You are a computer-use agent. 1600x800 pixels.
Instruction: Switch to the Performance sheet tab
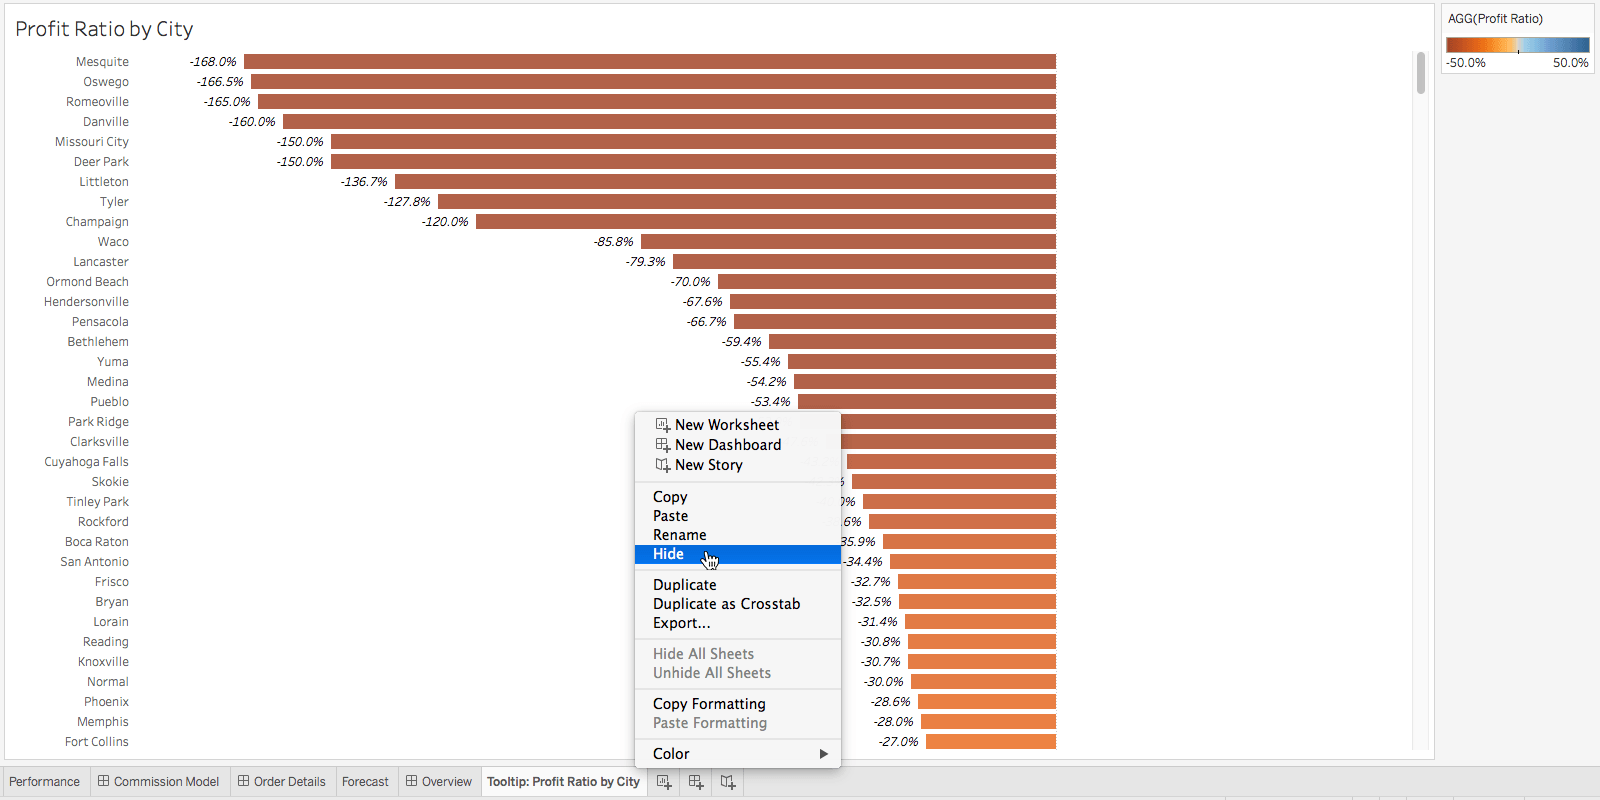click(x=44, y=782)
